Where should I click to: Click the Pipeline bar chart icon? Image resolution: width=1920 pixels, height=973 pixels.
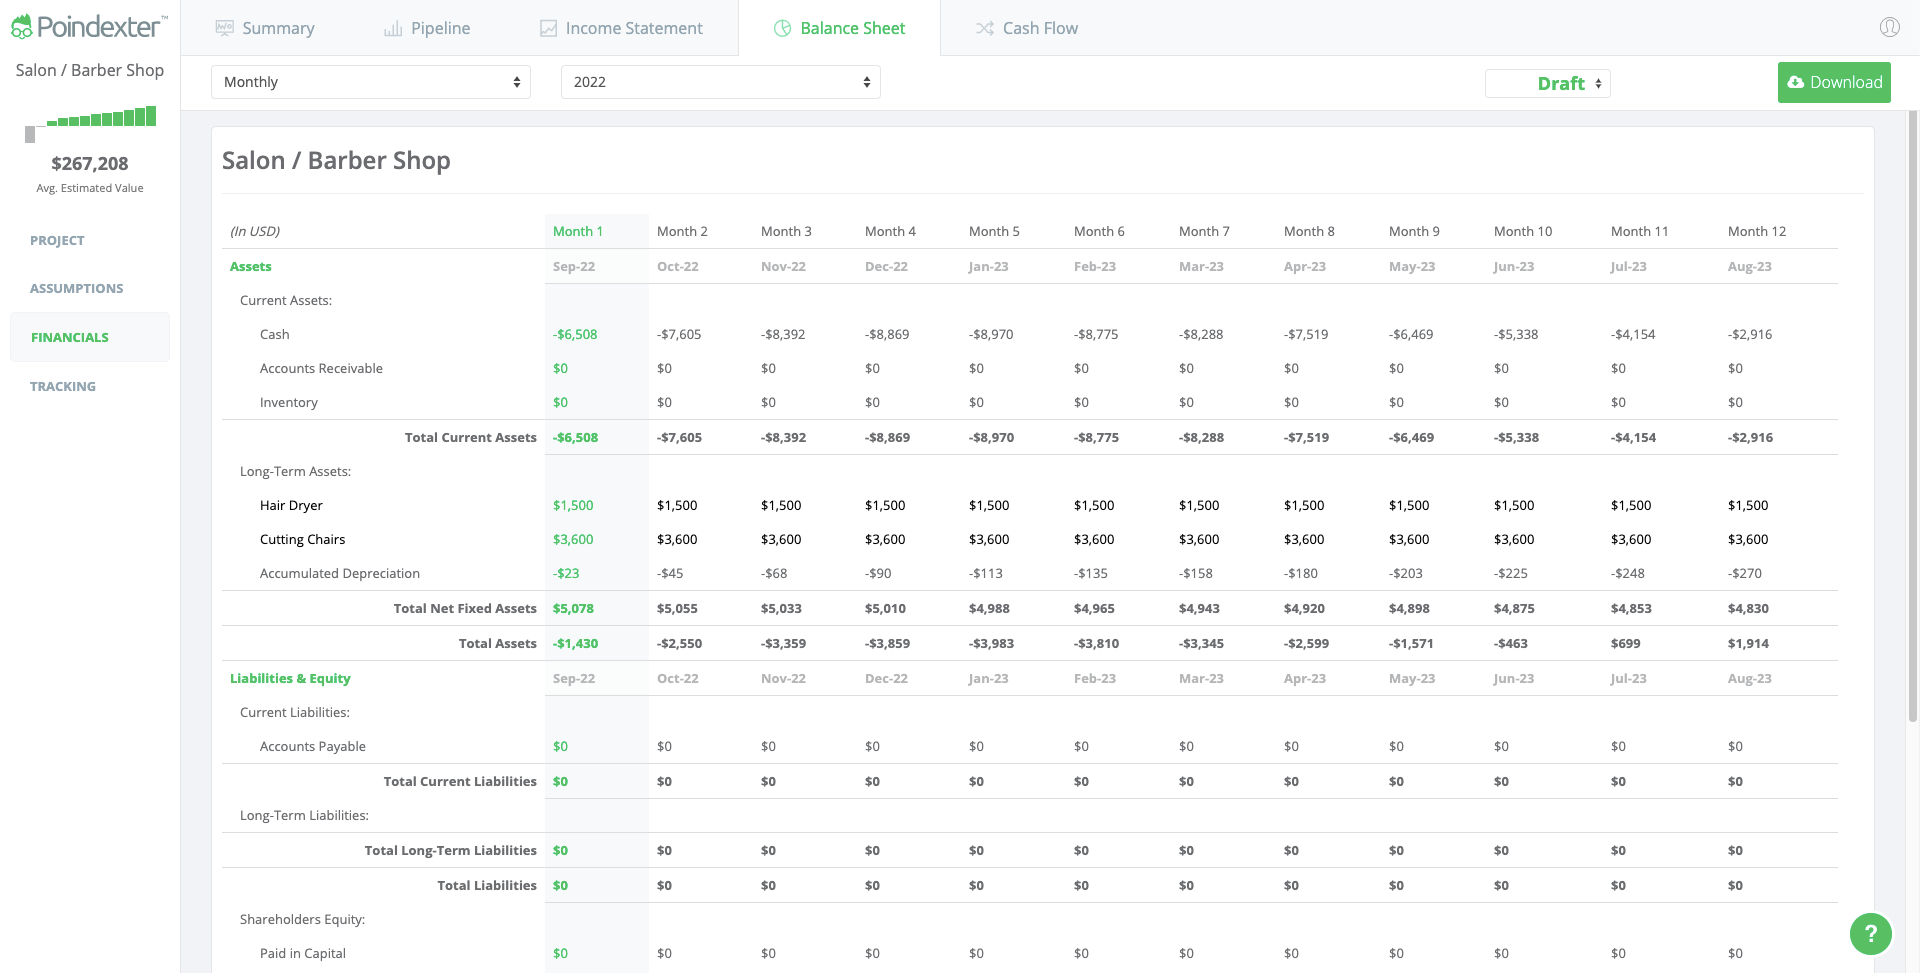[393, 29]
